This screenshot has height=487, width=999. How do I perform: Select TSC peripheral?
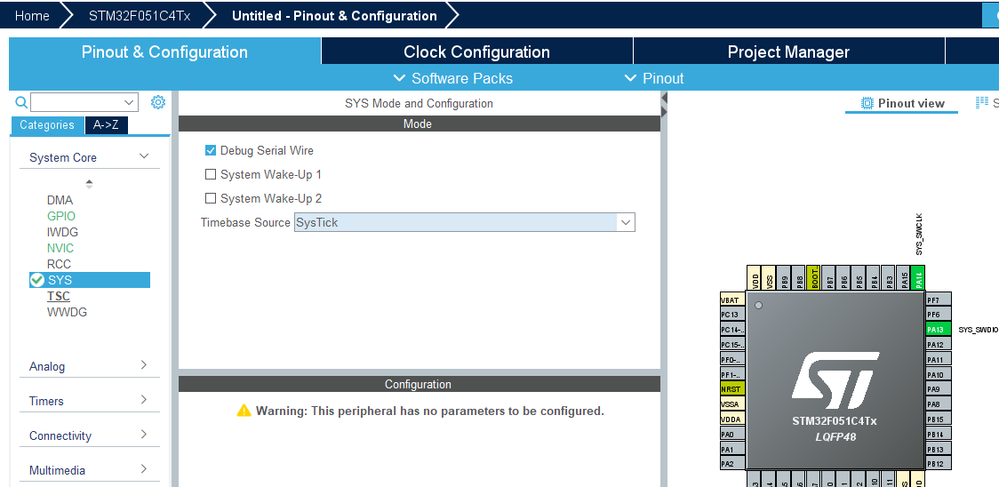point(58,296)
